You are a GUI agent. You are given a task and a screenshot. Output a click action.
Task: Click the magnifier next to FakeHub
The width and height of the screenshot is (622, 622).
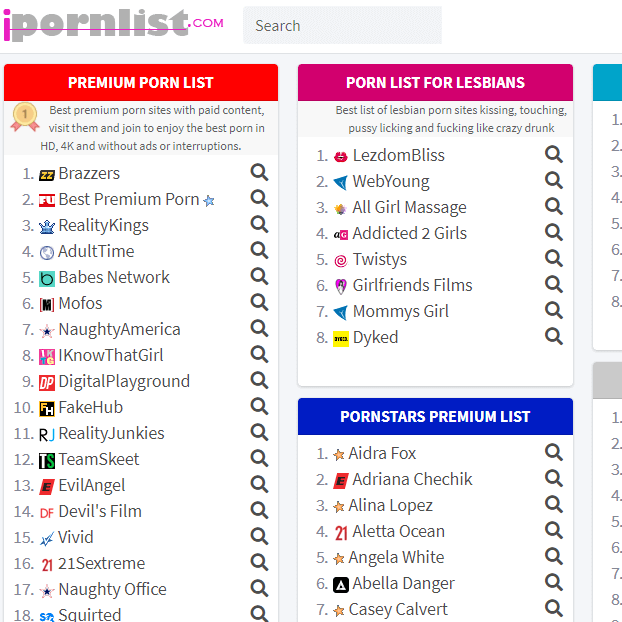click(x=259, y=407)
